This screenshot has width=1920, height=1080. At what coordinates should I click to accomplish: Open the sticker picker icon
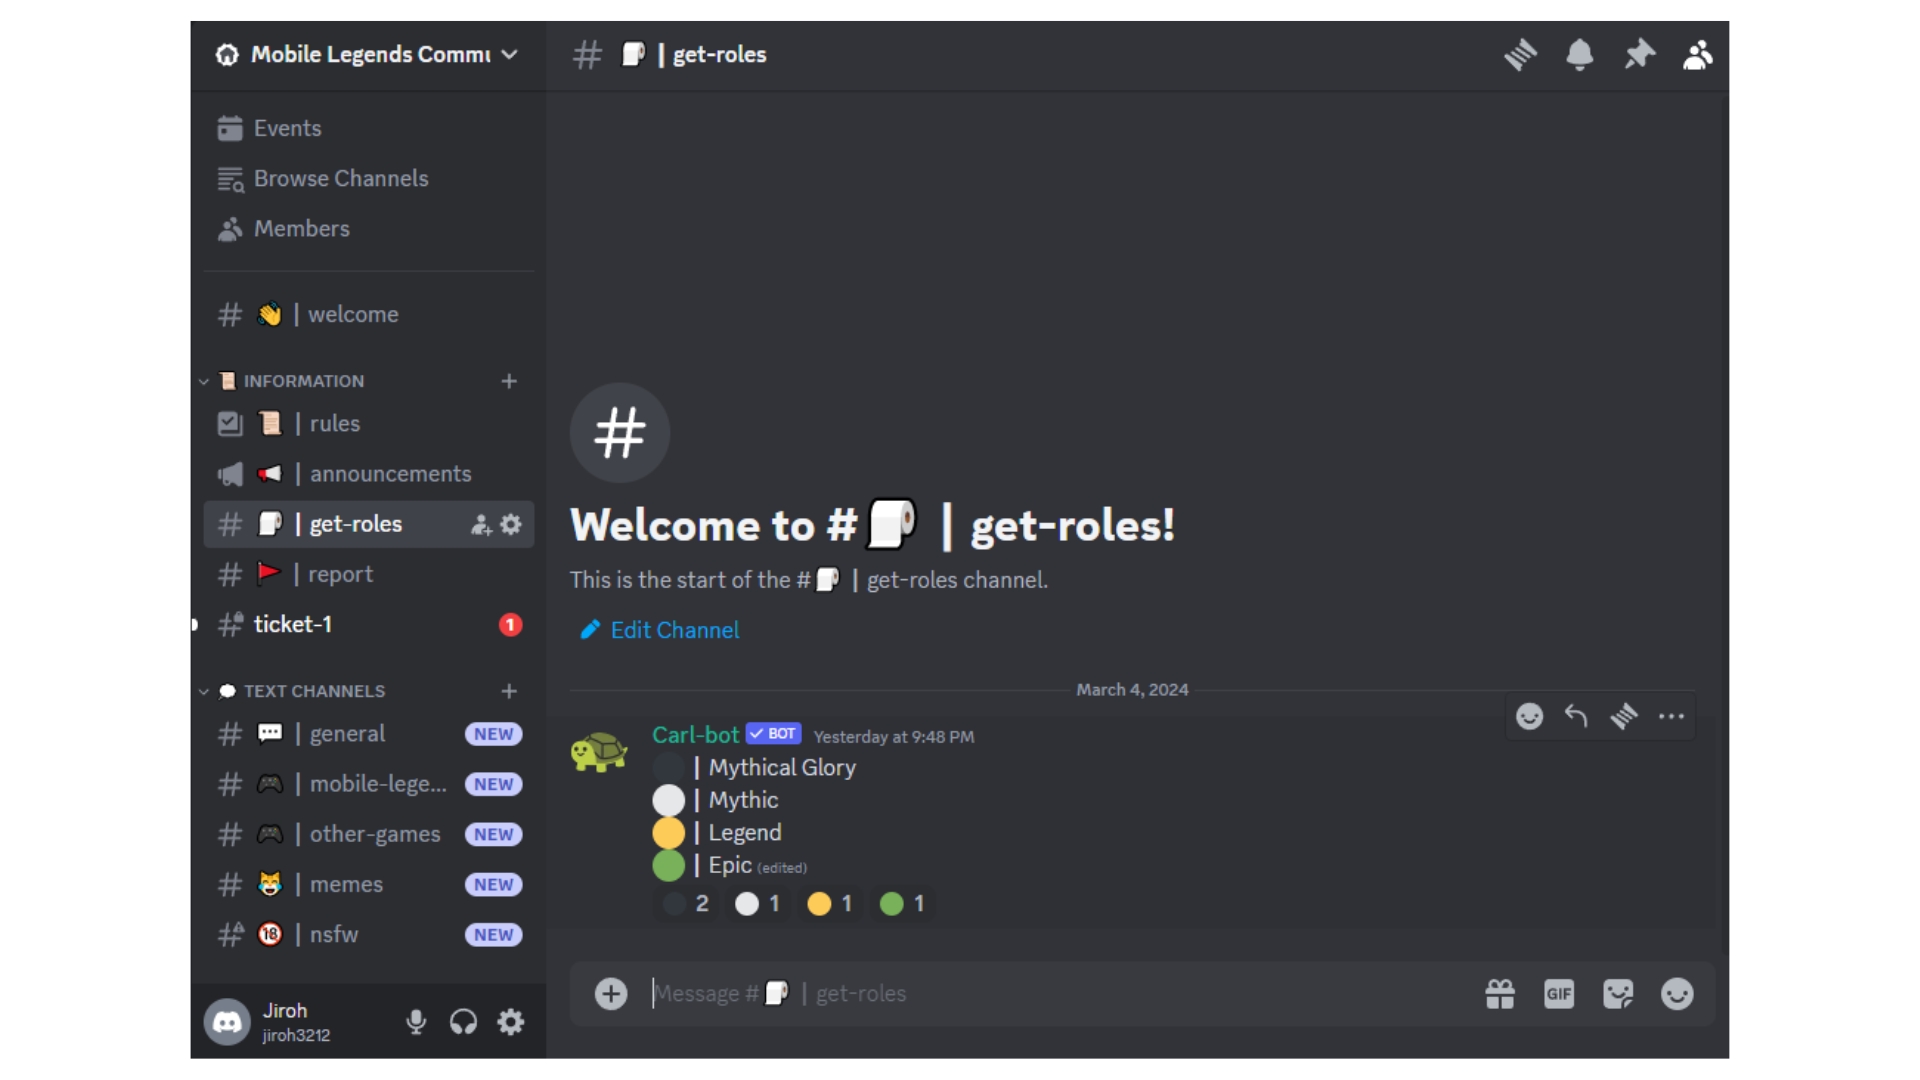click(1617, 993)
